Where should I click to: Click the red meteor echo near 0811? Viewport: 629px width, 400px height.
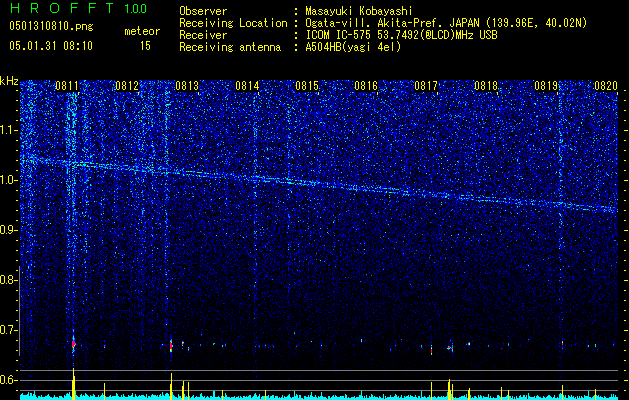tap(73, 343)
